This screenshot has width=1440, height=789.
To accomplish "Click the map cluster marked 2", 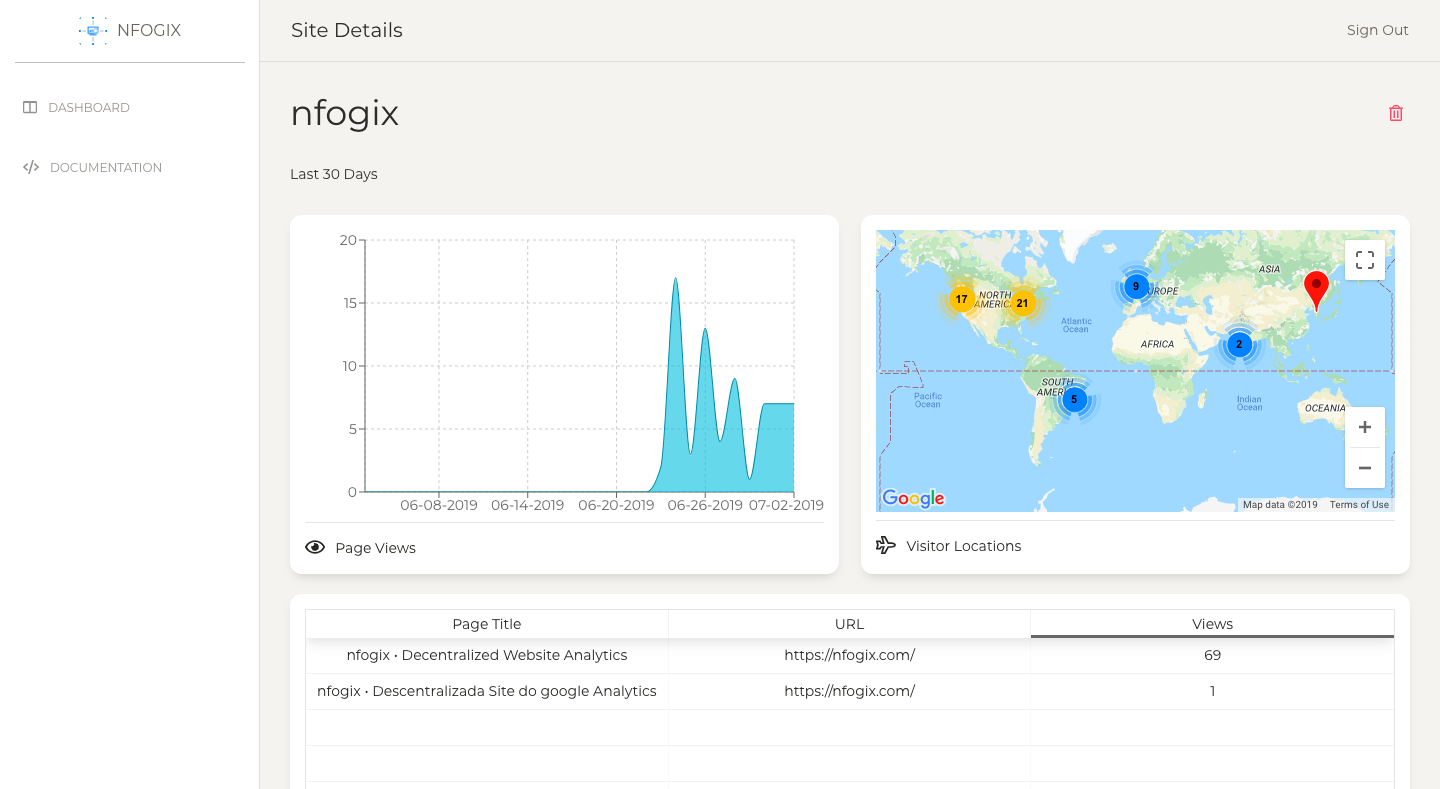I will tap(1239, 345).
